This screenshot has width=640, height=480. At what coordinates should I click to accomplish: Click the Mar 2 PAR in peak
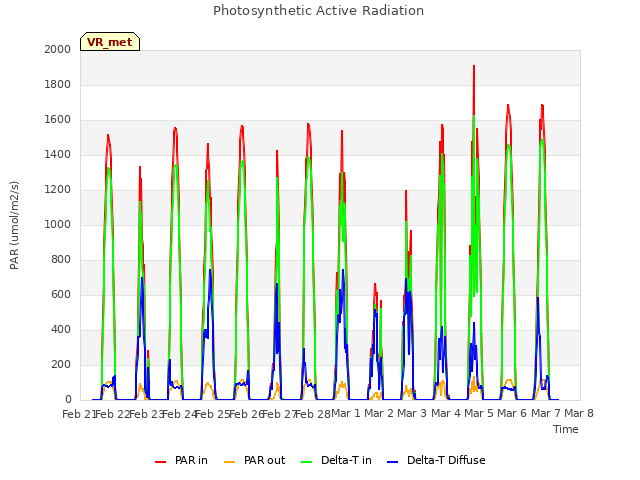coord(375,285)
